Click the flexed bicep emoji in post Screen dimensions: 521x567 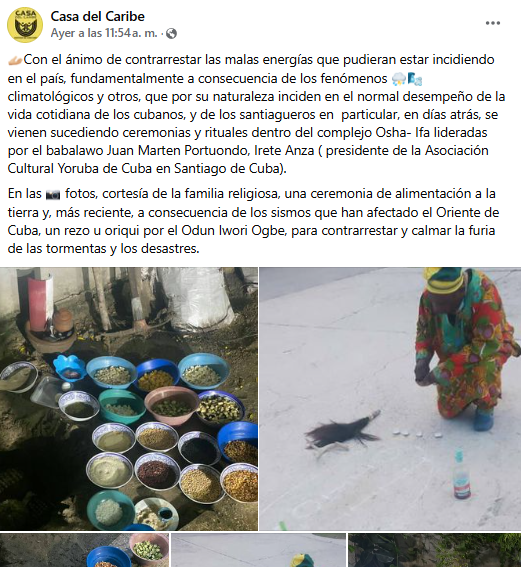(15, 60)
